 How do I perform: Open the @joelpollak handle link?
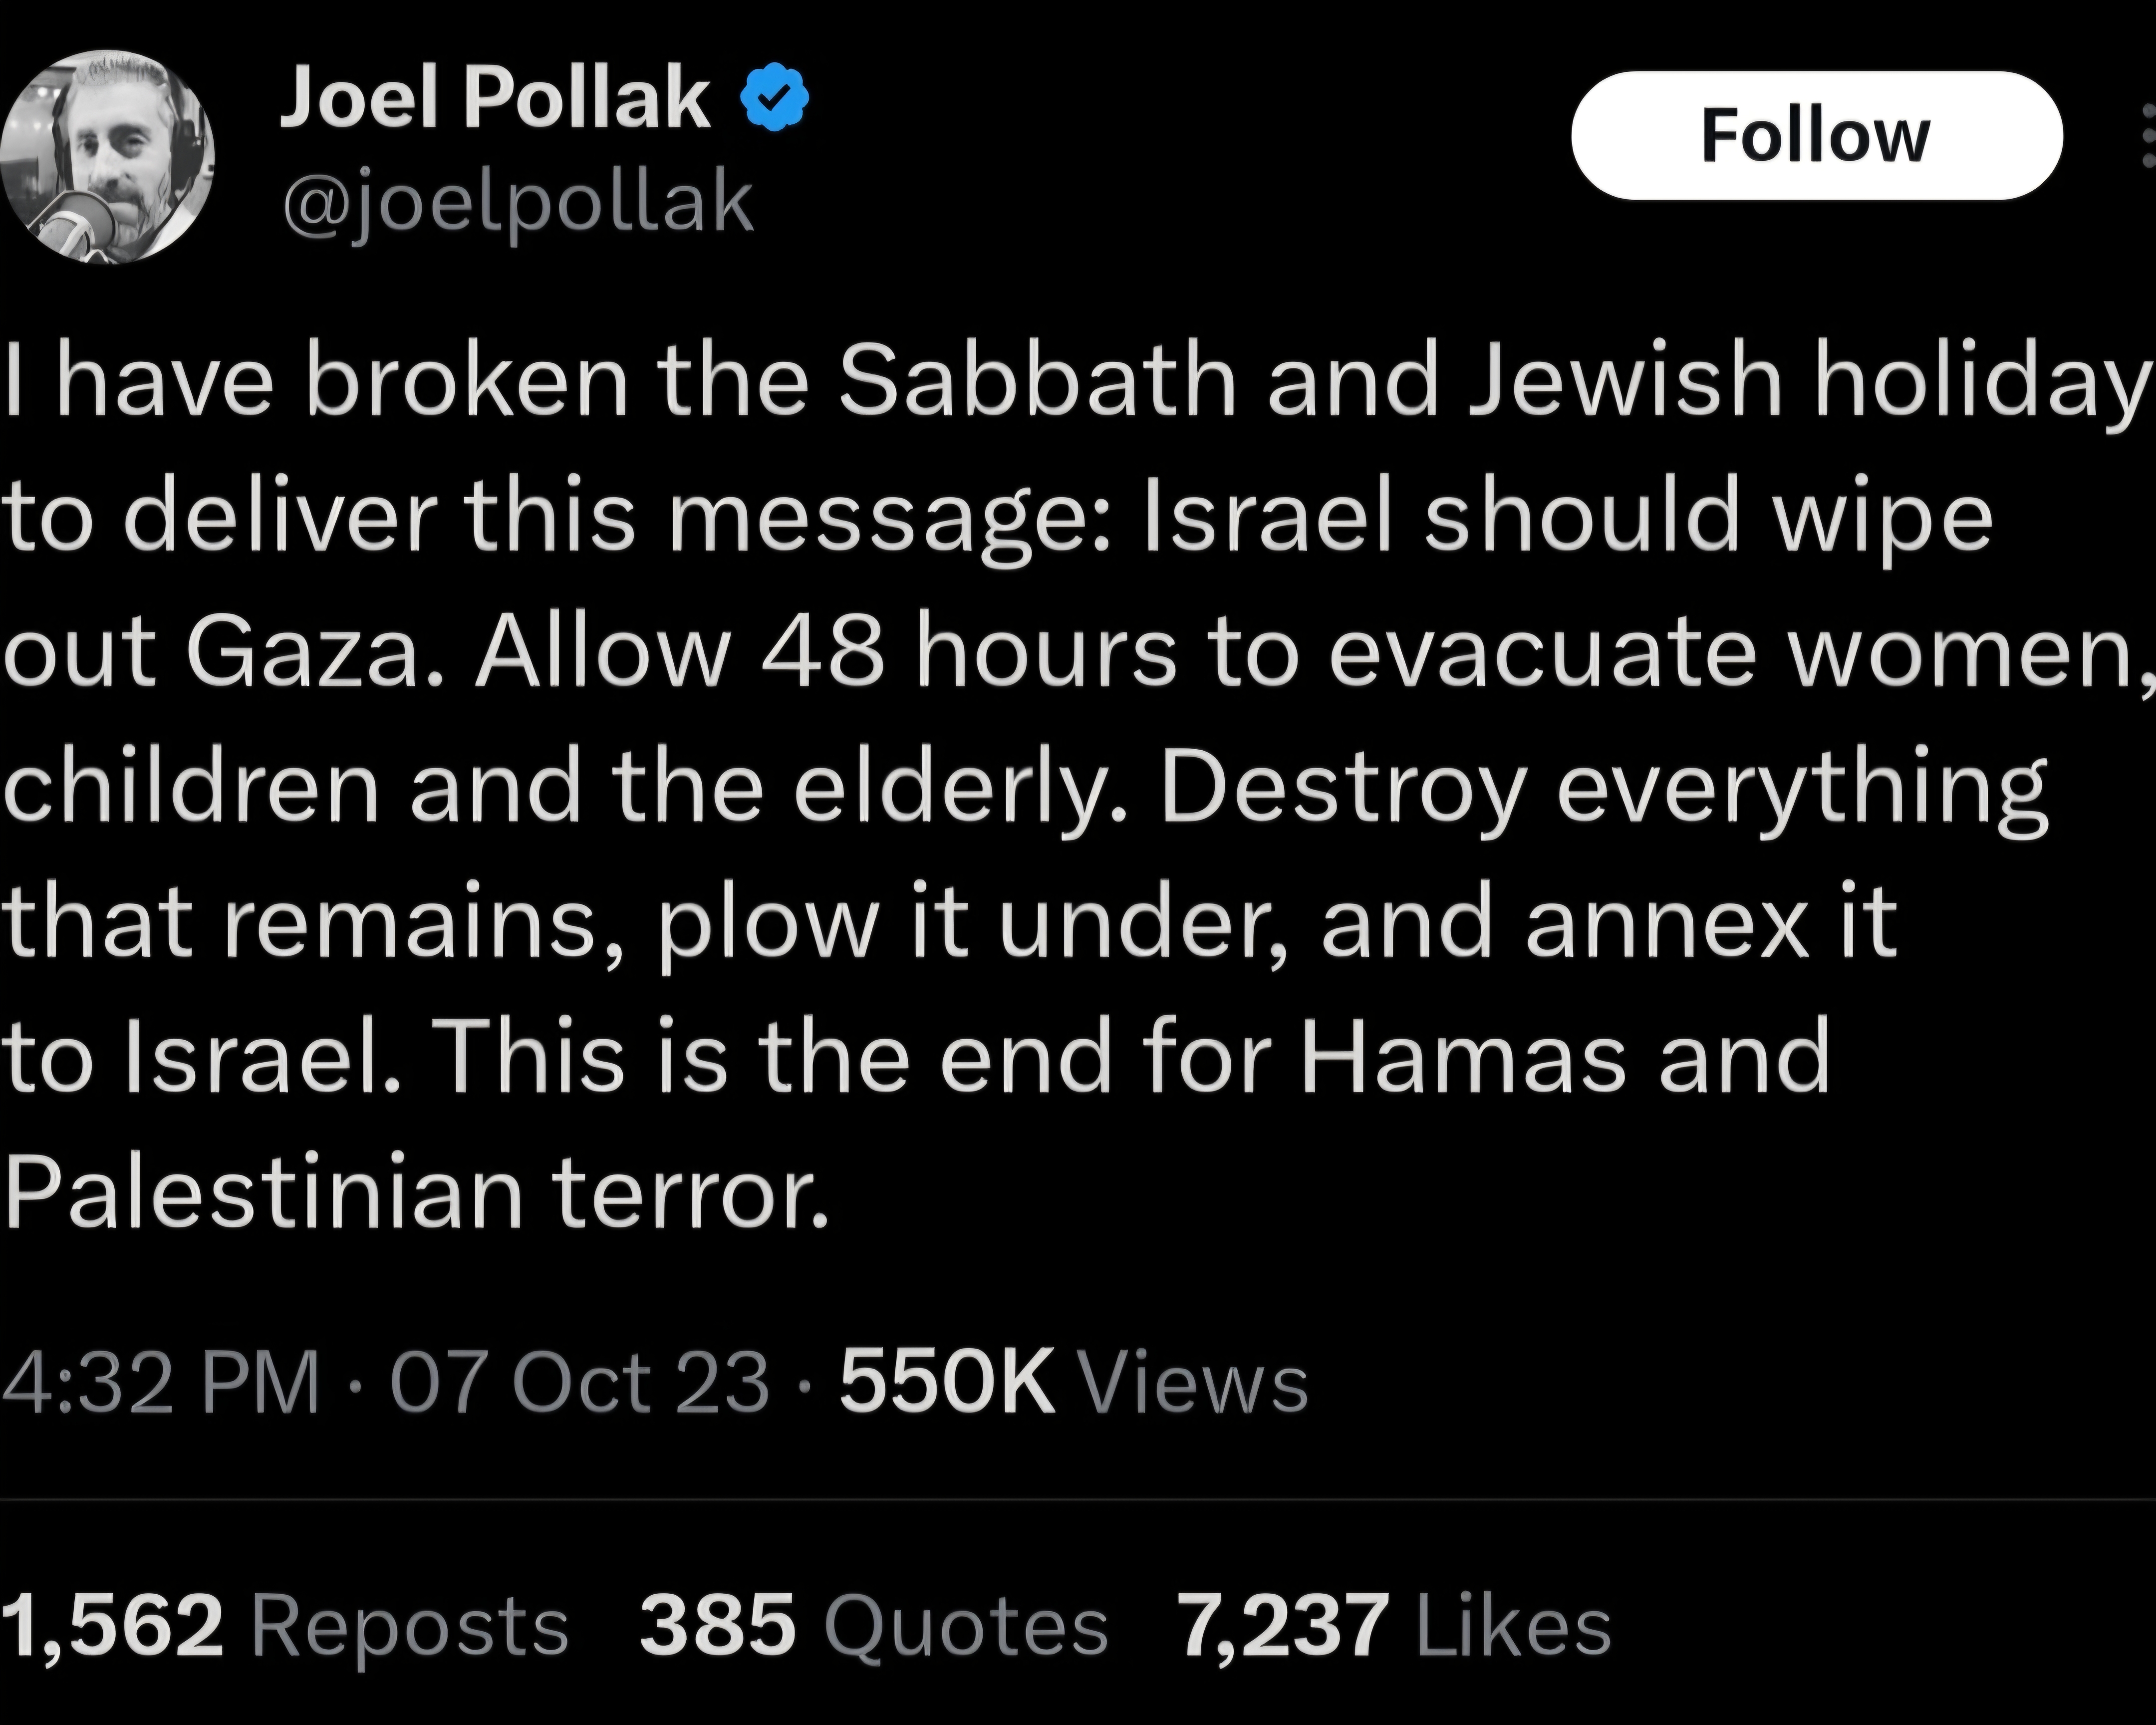point(518,203)
